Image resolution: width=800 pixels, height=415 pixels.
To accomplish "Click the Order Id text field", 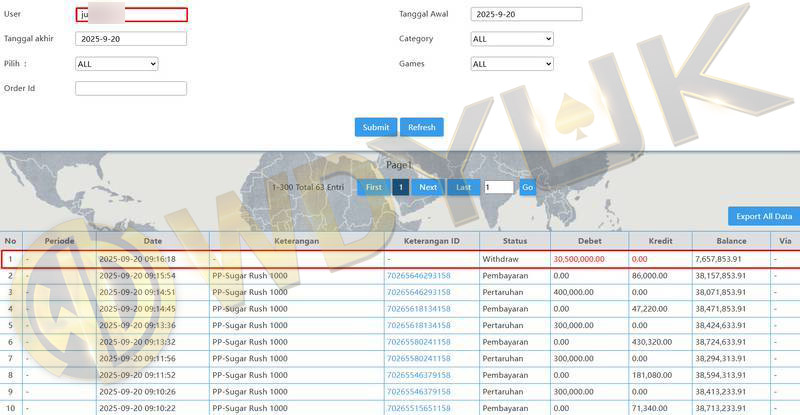I will tap(131, 88).
